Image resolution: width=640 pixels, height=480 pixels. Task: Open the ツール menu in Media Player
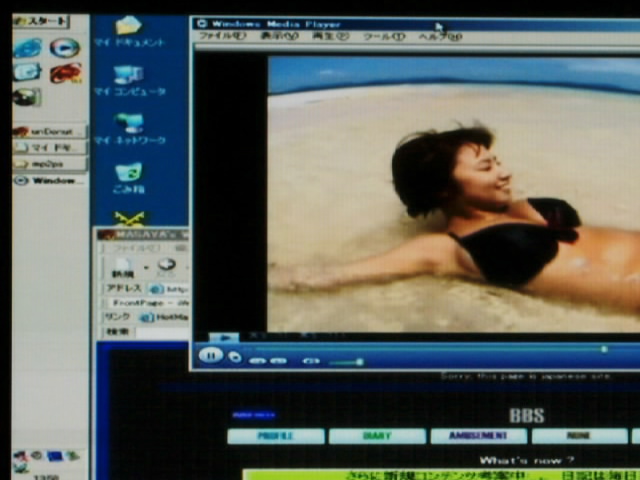pyautogui.click(x=384, y=36)
